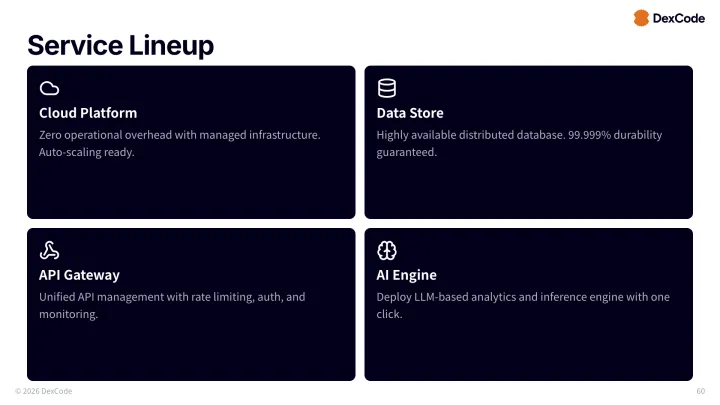Viewport: 720px width, 405px height.
Task: Click the API Gateway heading
Action: point(79,275)
